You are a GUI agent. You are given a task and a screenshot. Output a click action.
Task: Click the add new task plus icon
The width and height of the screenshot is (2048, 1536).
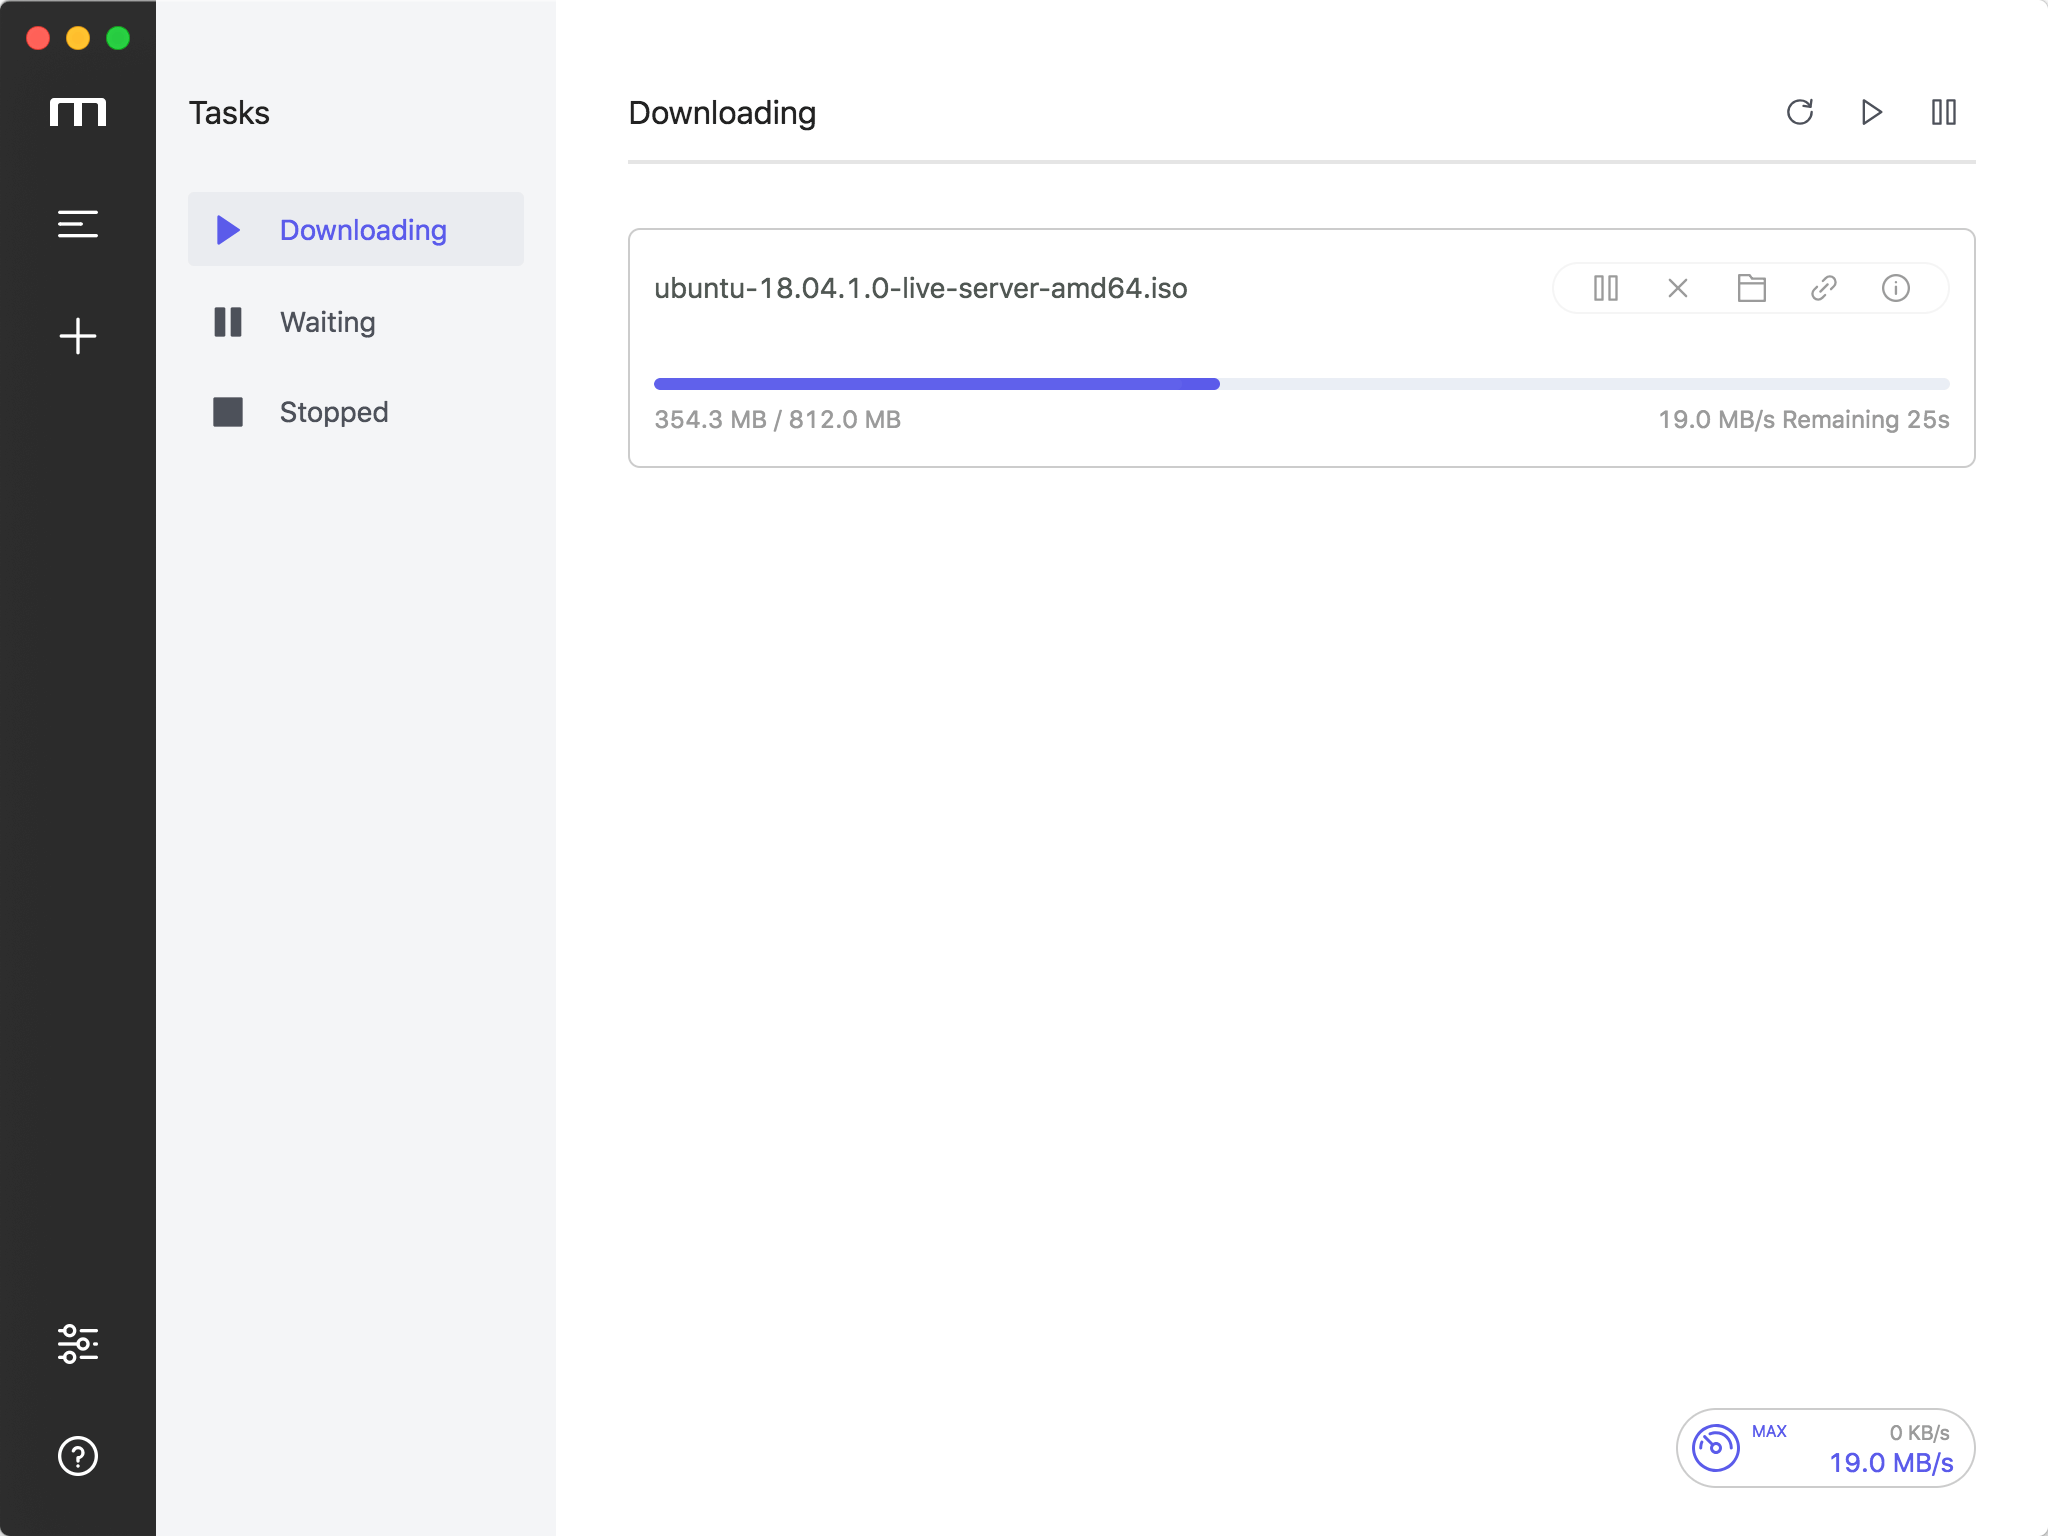pyautogui.click(x=78, y=336)
